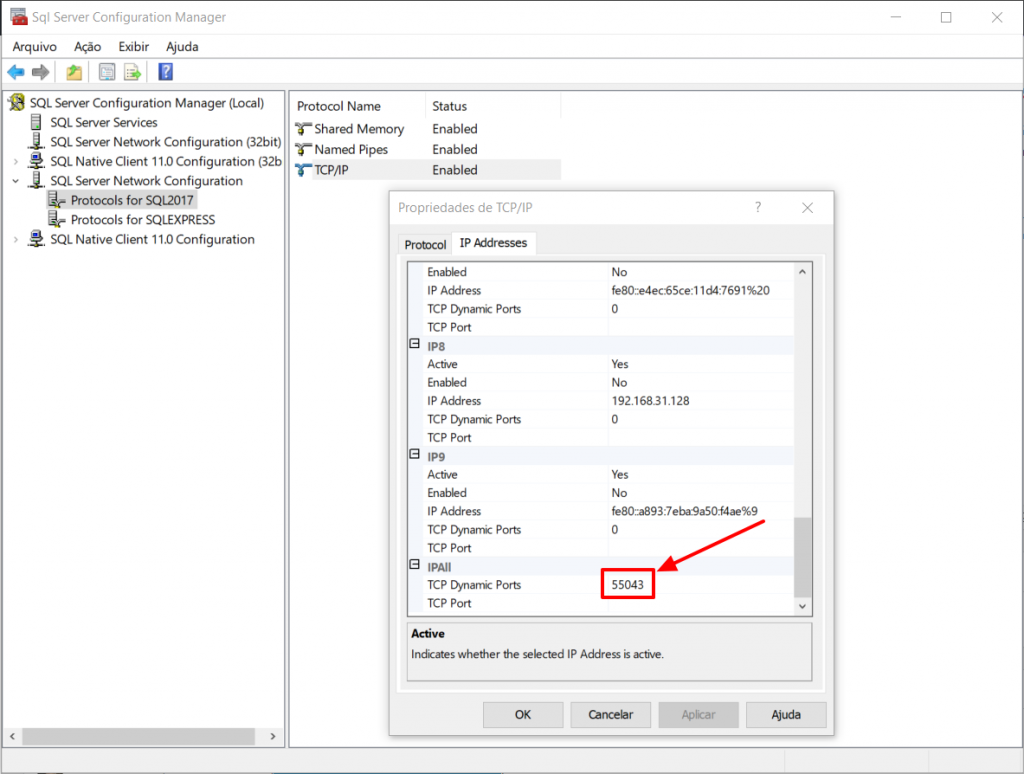
Task: Click the Protocol Name column header
Action: coord(359,106)
